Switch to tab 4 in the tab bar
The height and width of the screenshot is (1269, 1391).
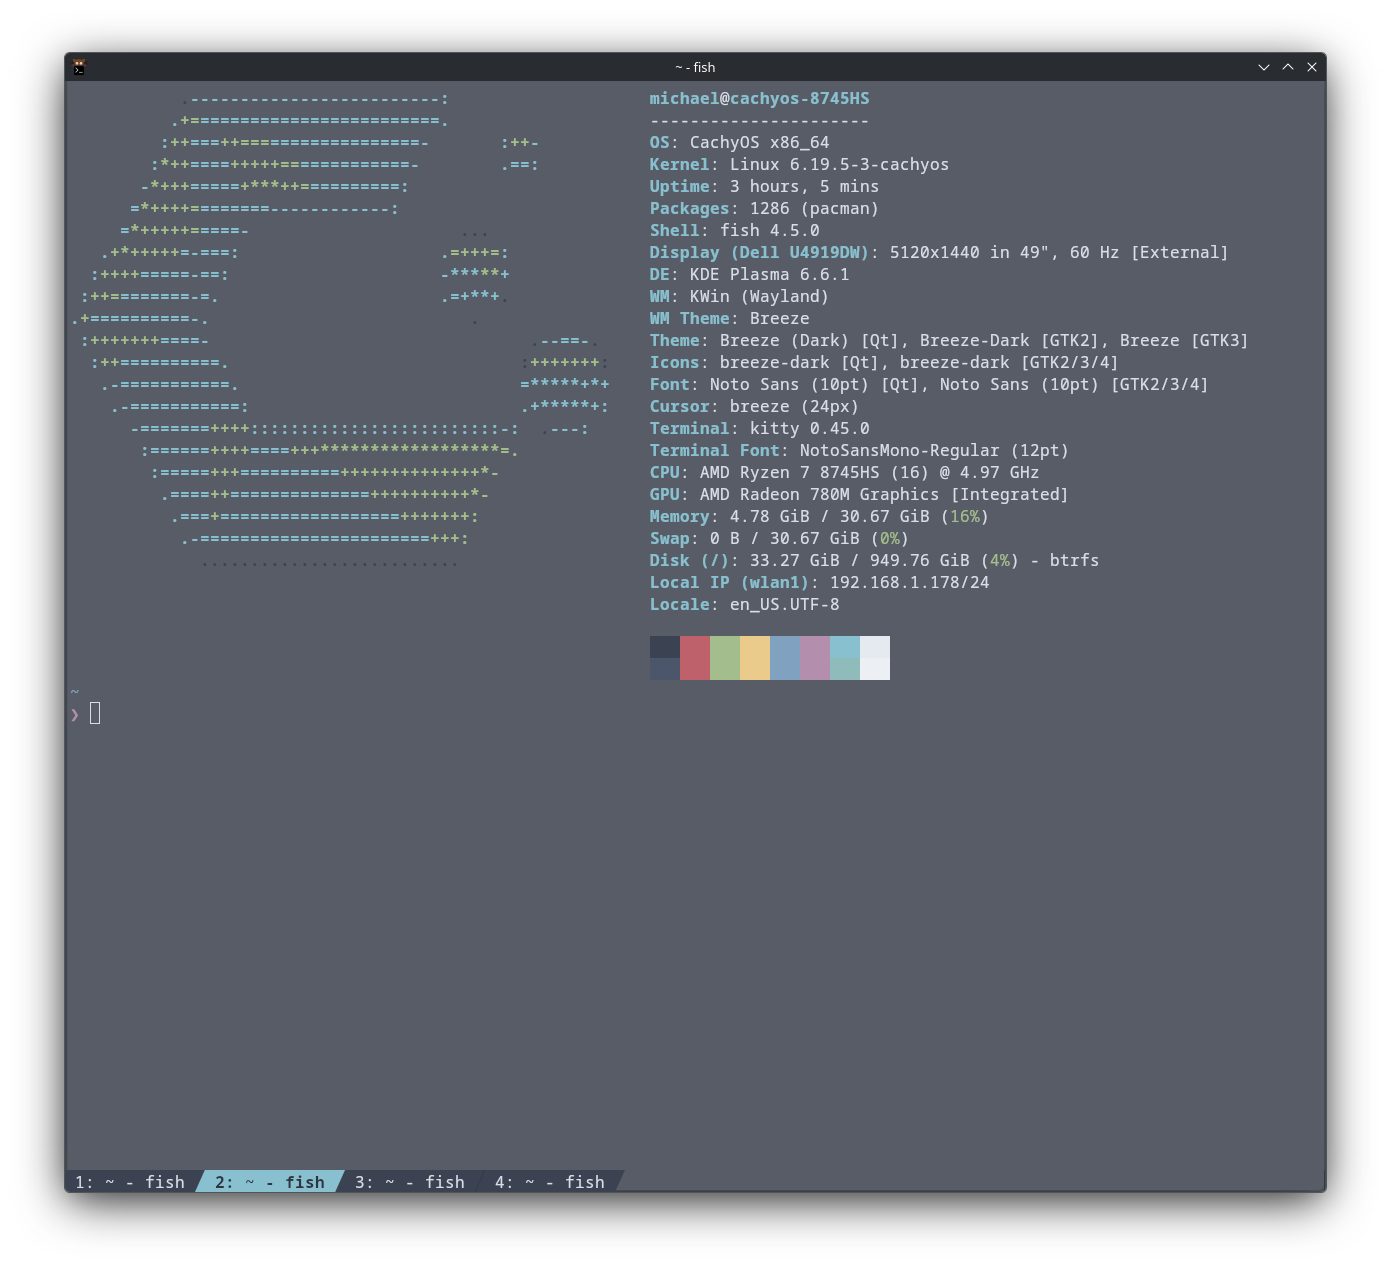pyautogui.click(x=548, y=1182)
